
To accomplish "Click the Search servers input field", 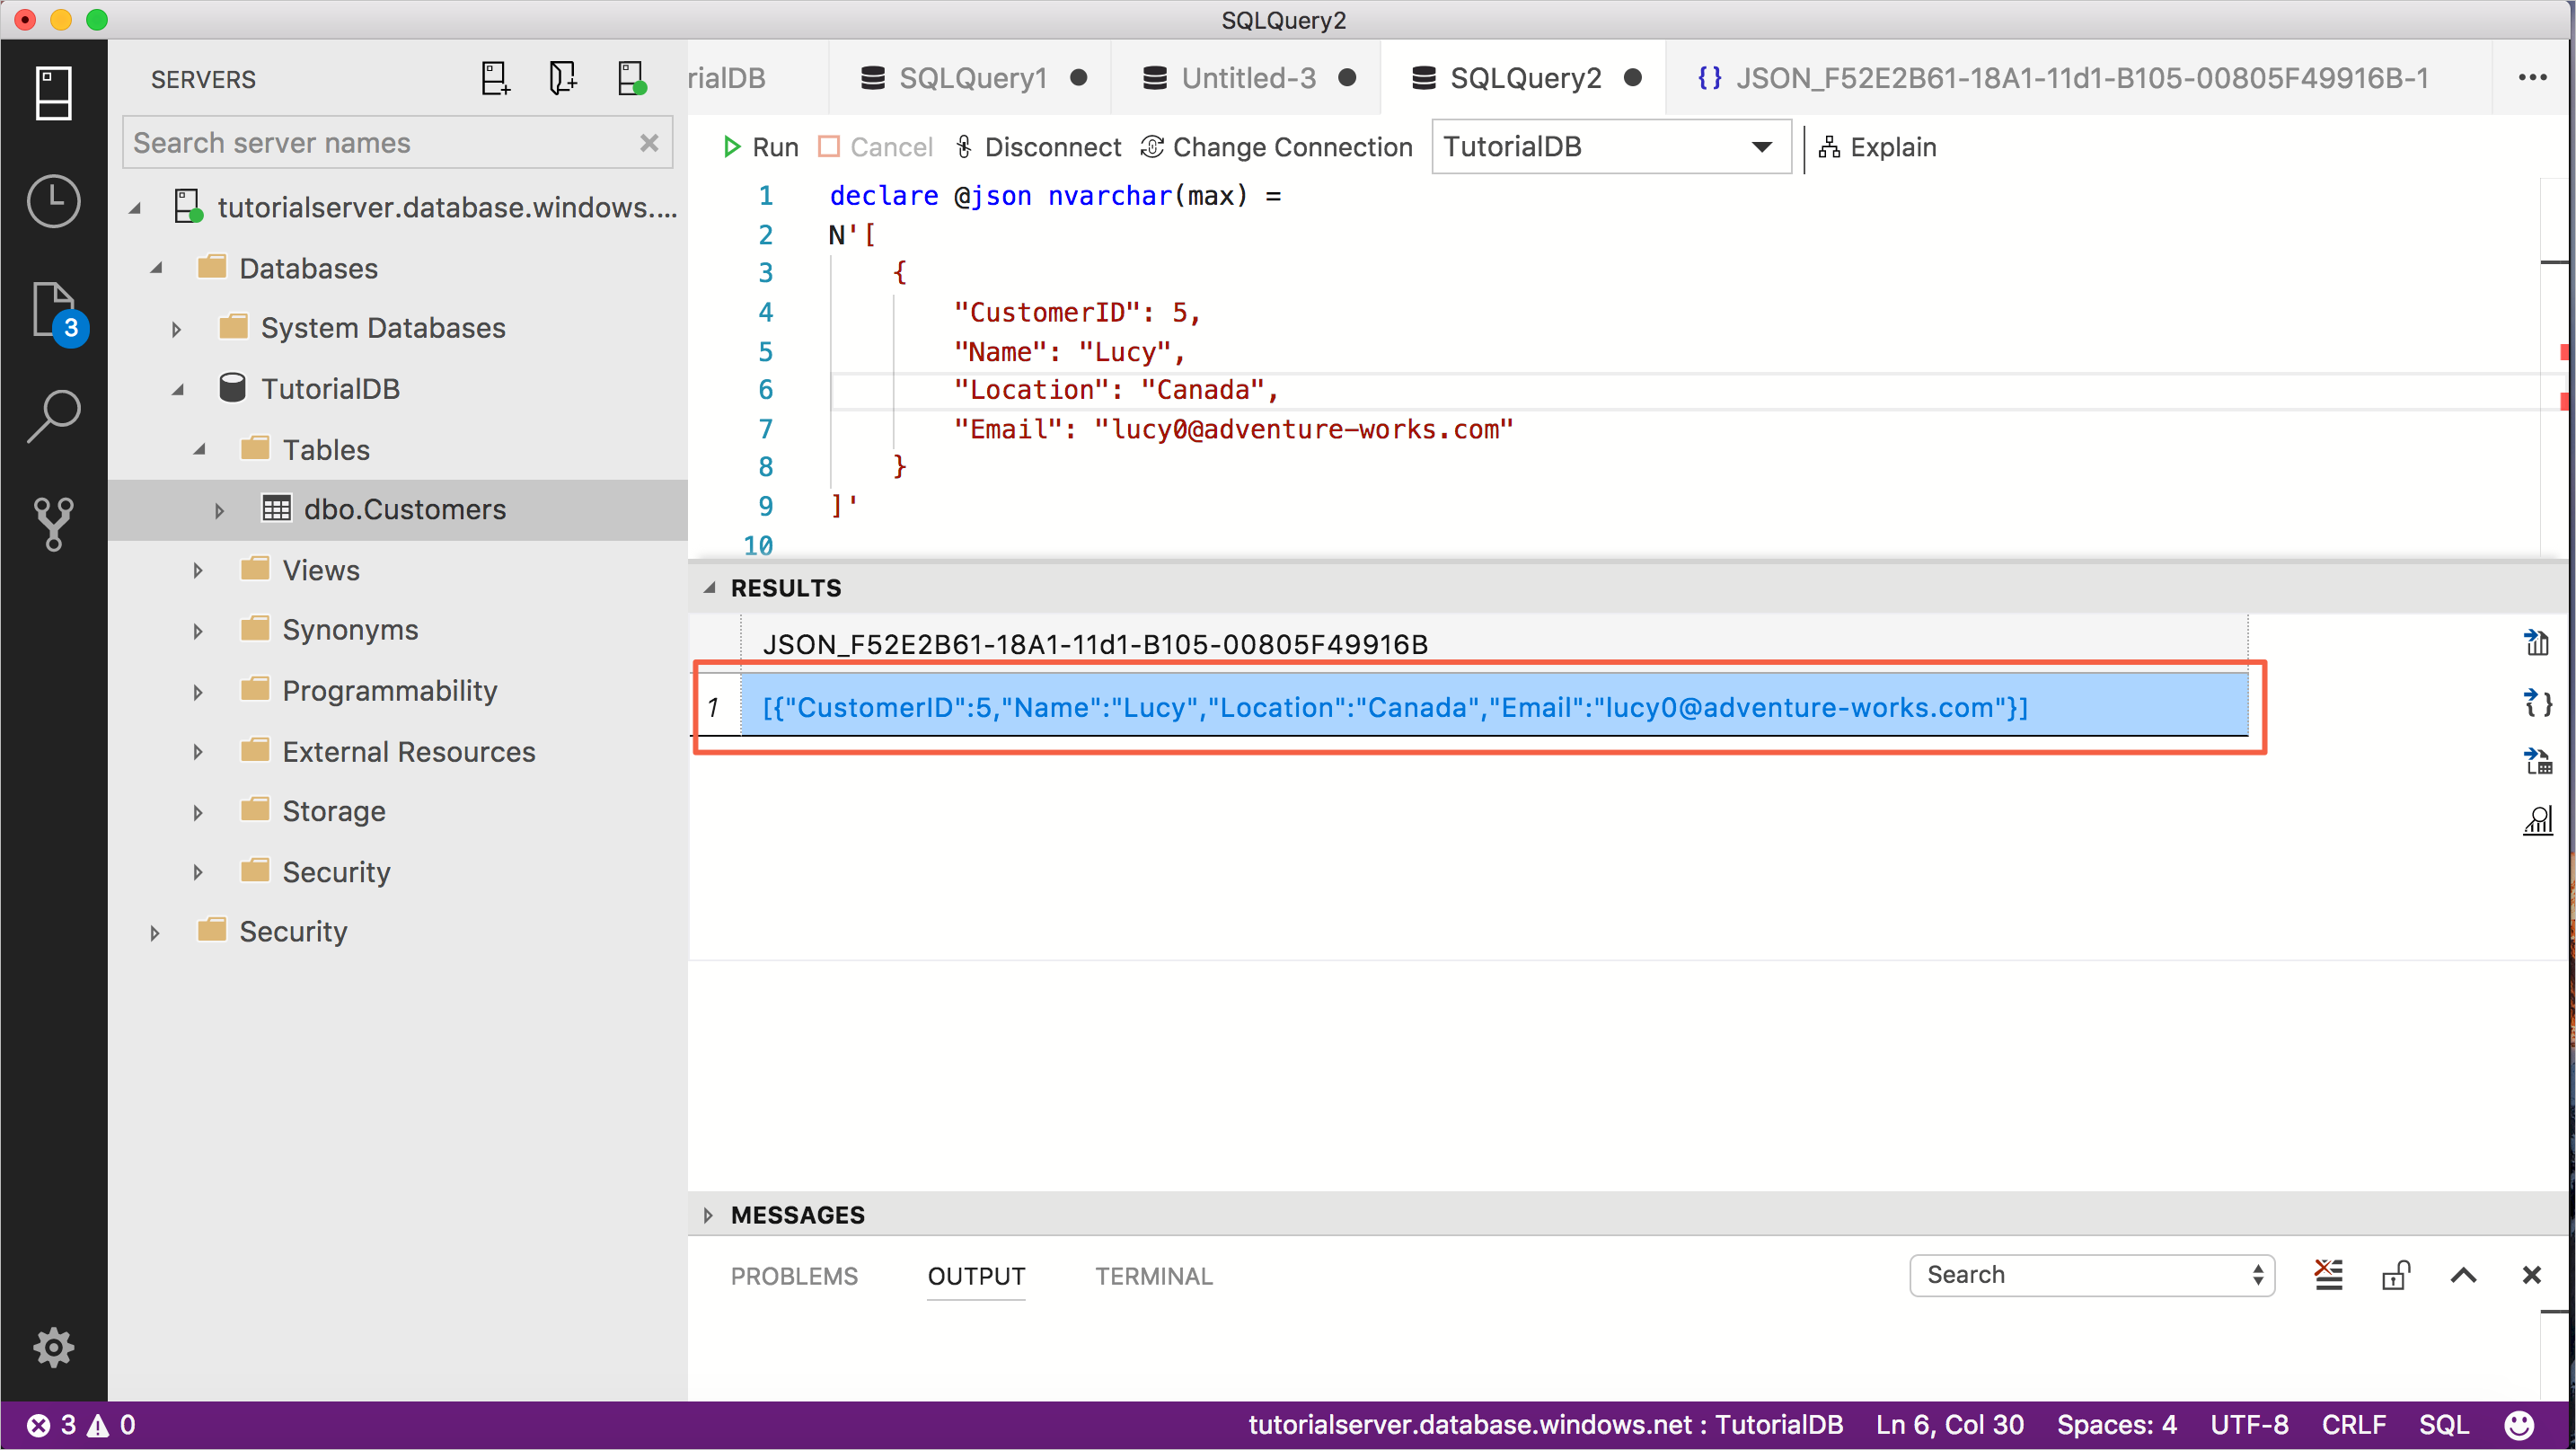I will pos(398,144).
